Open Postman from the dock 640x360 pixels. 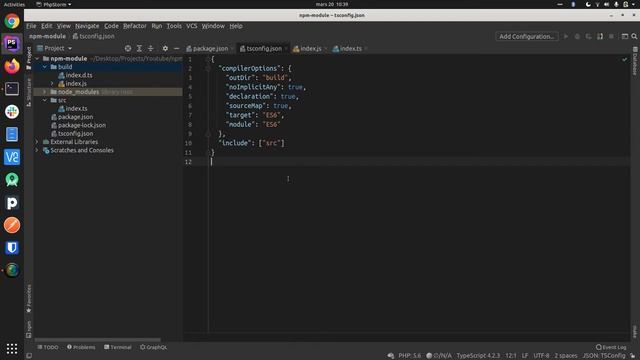coord(12,224)
